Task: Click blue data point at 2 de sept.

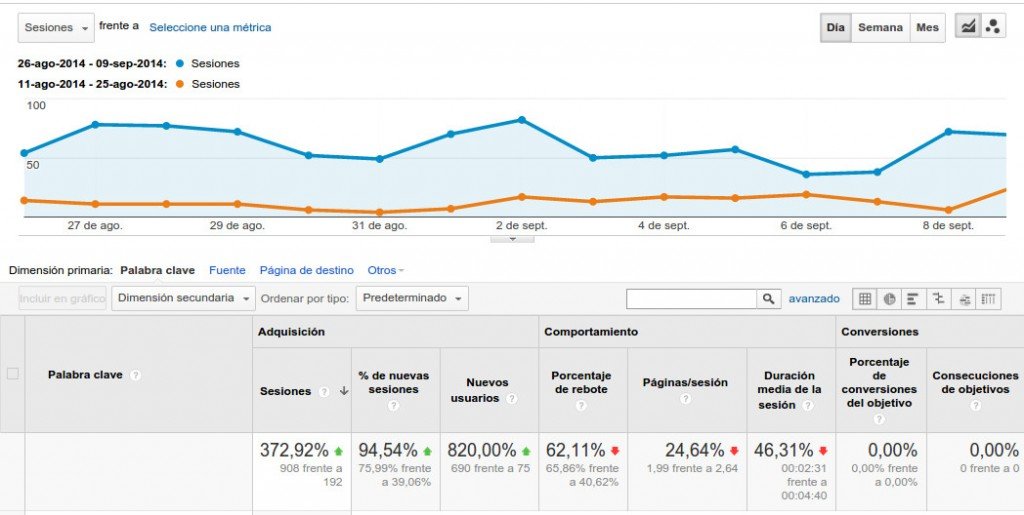Action: point(521,119)
